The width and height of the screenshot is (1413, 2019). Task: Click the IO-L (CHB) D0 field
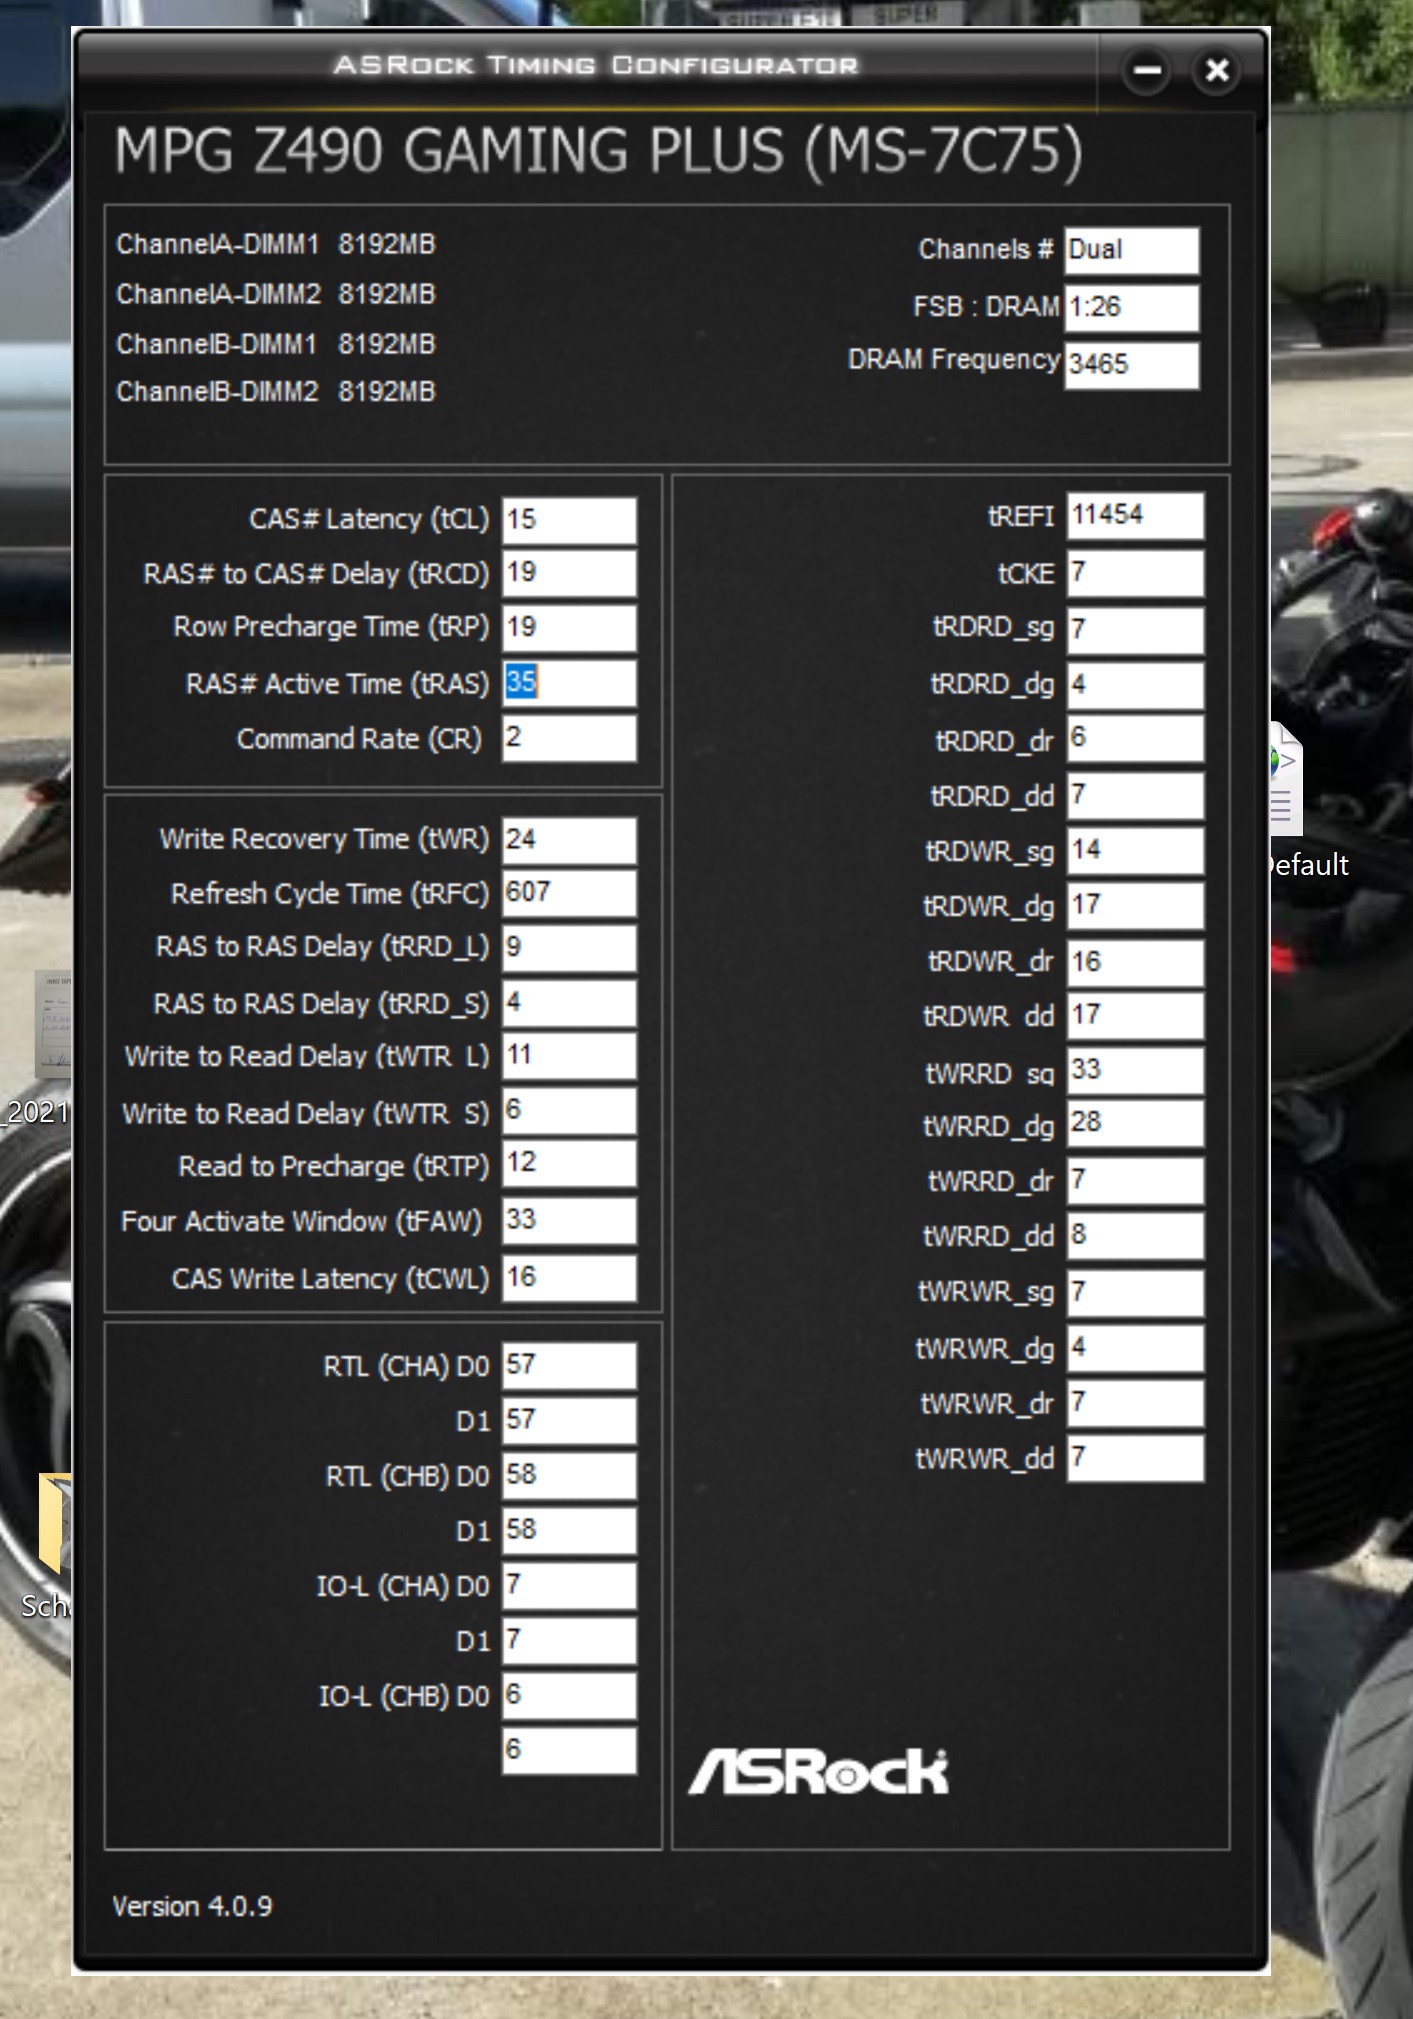click(569, 1696)
